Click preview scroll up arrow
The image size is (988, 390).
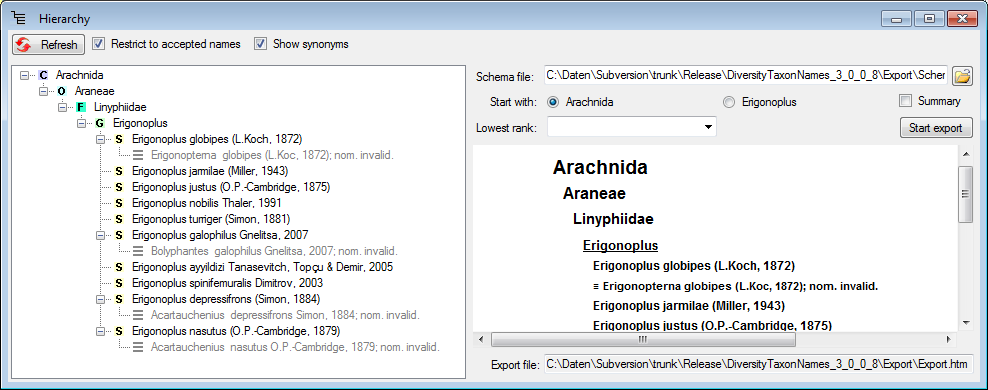[965, 153]
